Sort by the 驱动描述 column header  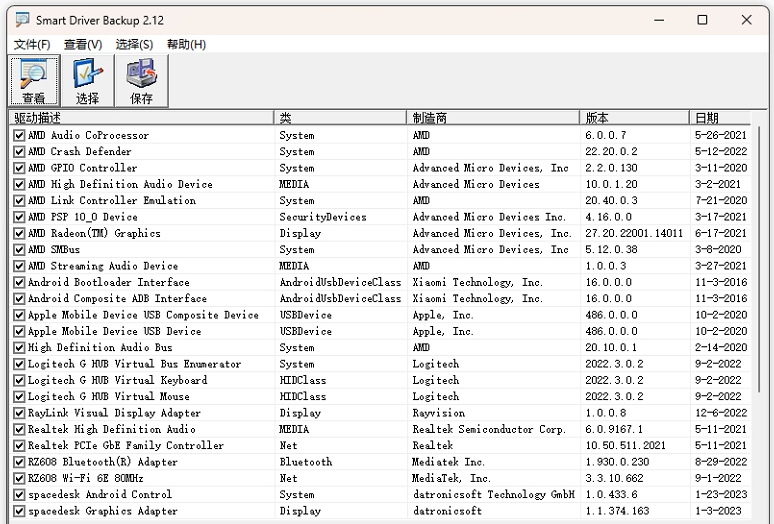(x=142, y=117)
